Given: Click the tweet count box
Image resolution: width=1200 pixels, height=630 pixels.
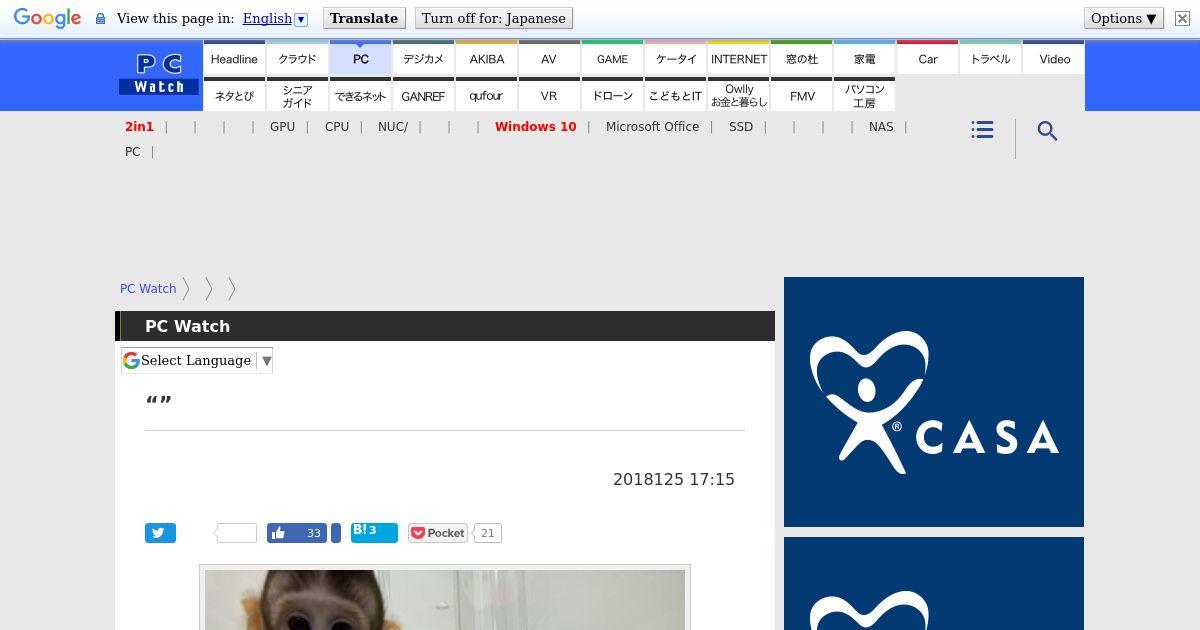Looking at the screenshot, I should [x=237, y=533].
